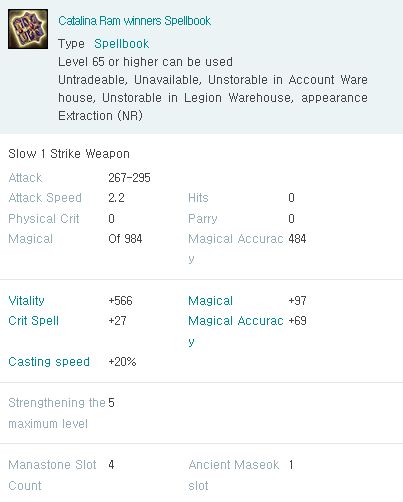The height and width of the screenshot is (502, 403).
Task: Open the Catalina Ram winners Spellbook link
Action: click(134, 21)
